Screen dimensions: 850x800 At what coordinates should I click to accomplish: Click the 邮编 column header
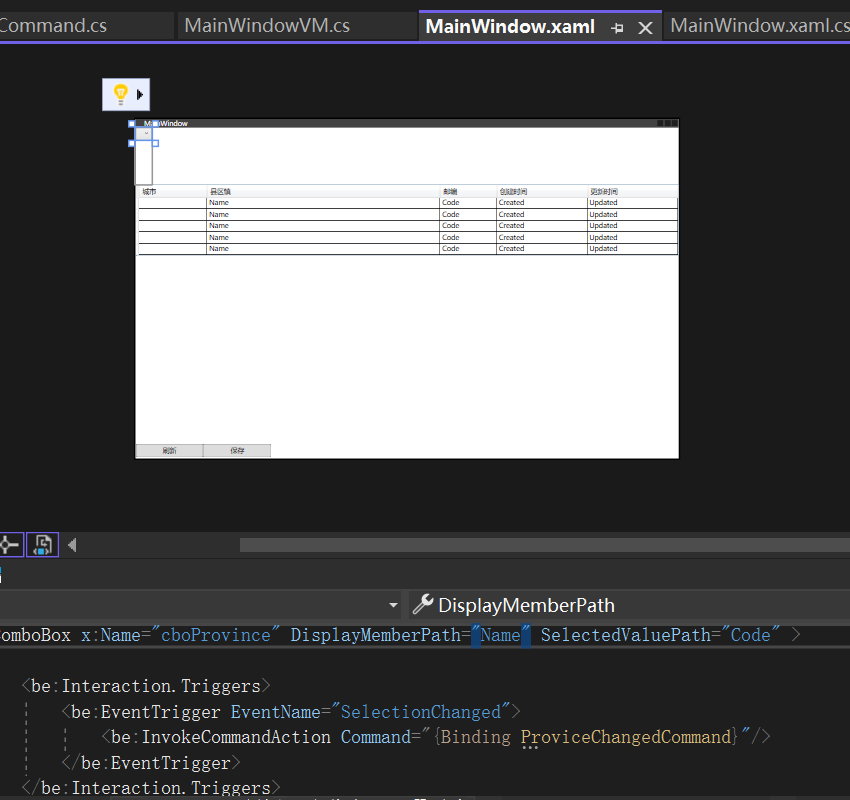[x=450, y=191]
